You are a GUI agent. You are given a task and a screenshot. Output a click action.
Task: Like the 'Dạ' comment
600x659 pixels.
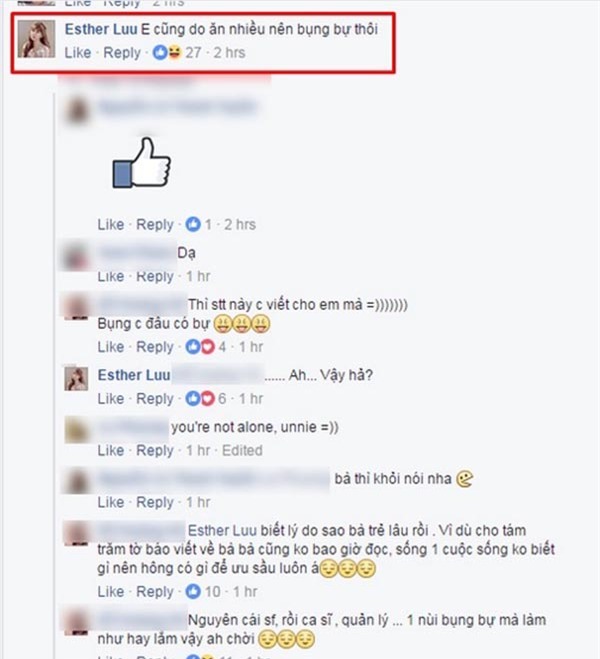click(x=111, y=276)
